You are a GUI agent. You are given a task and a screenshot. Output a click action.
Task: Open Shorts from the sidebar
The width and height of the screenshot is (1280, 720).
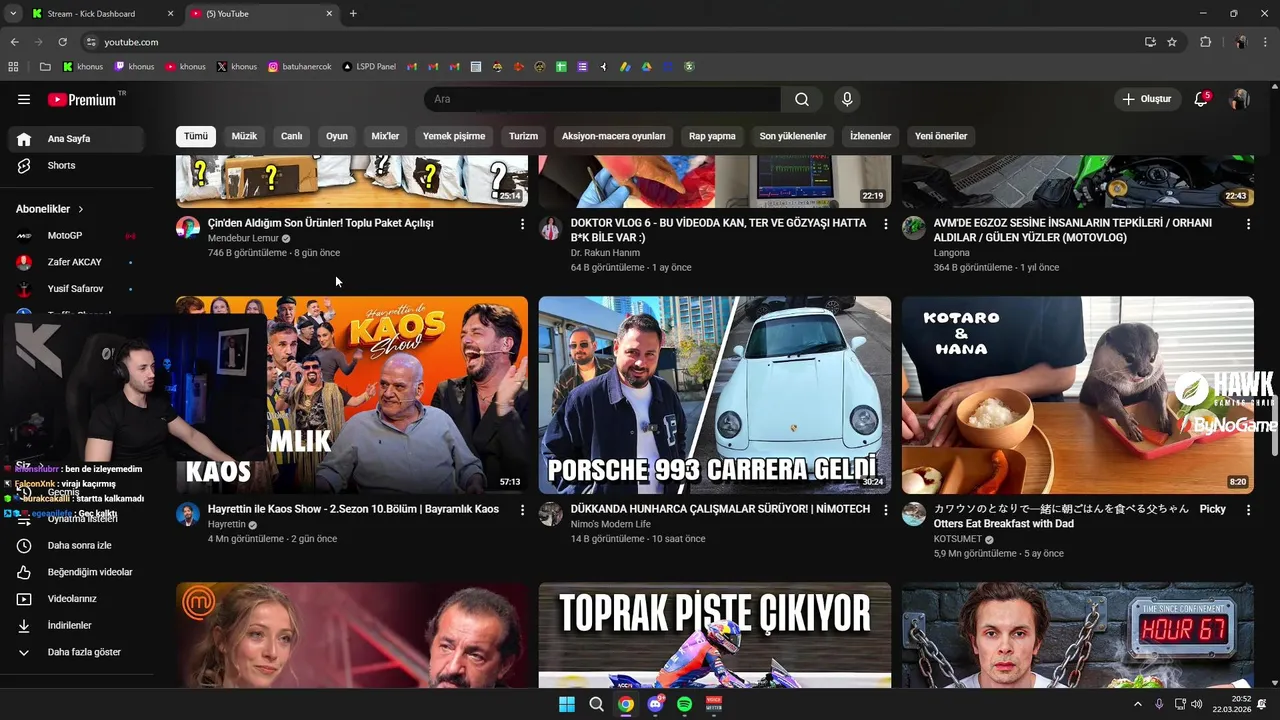76,165
